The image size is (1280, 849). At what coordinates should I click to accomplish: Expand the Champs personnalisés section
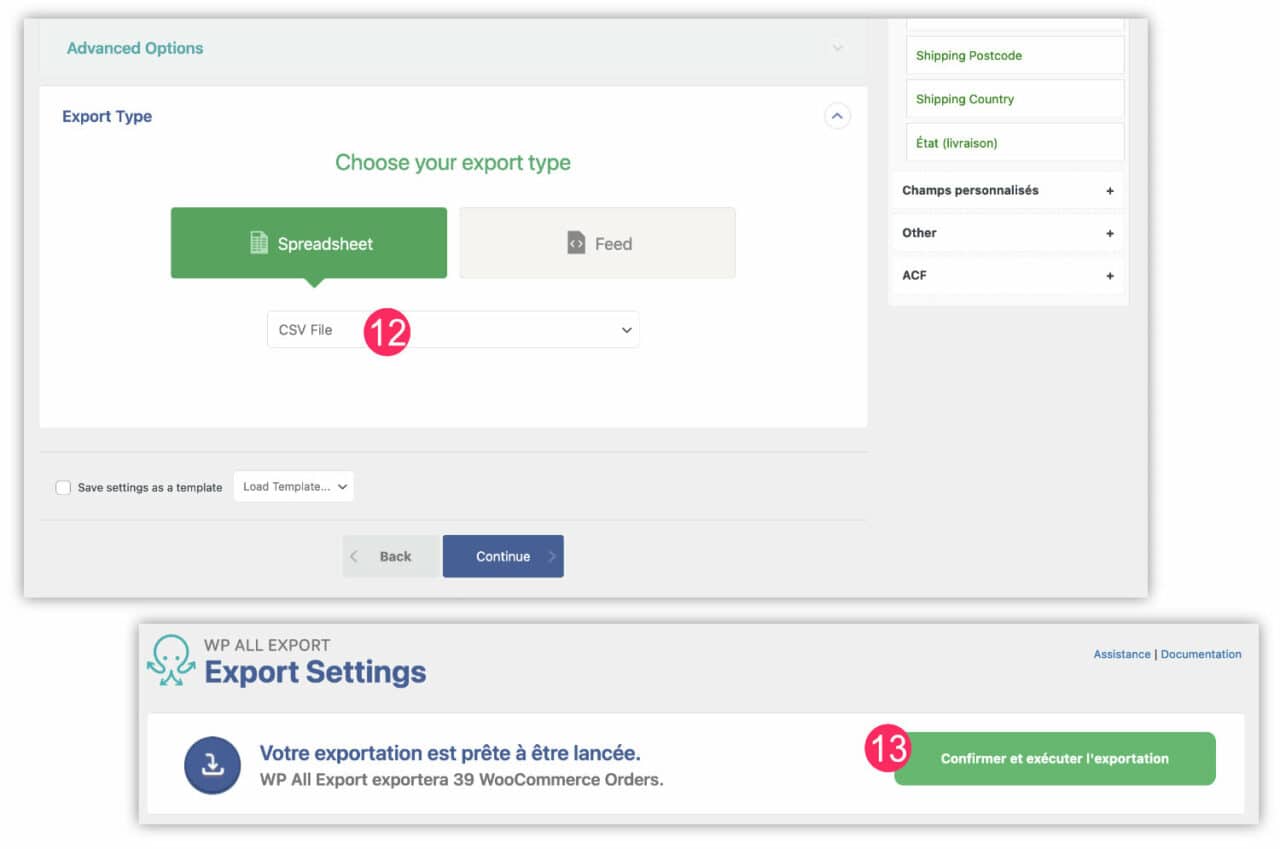1110,190
